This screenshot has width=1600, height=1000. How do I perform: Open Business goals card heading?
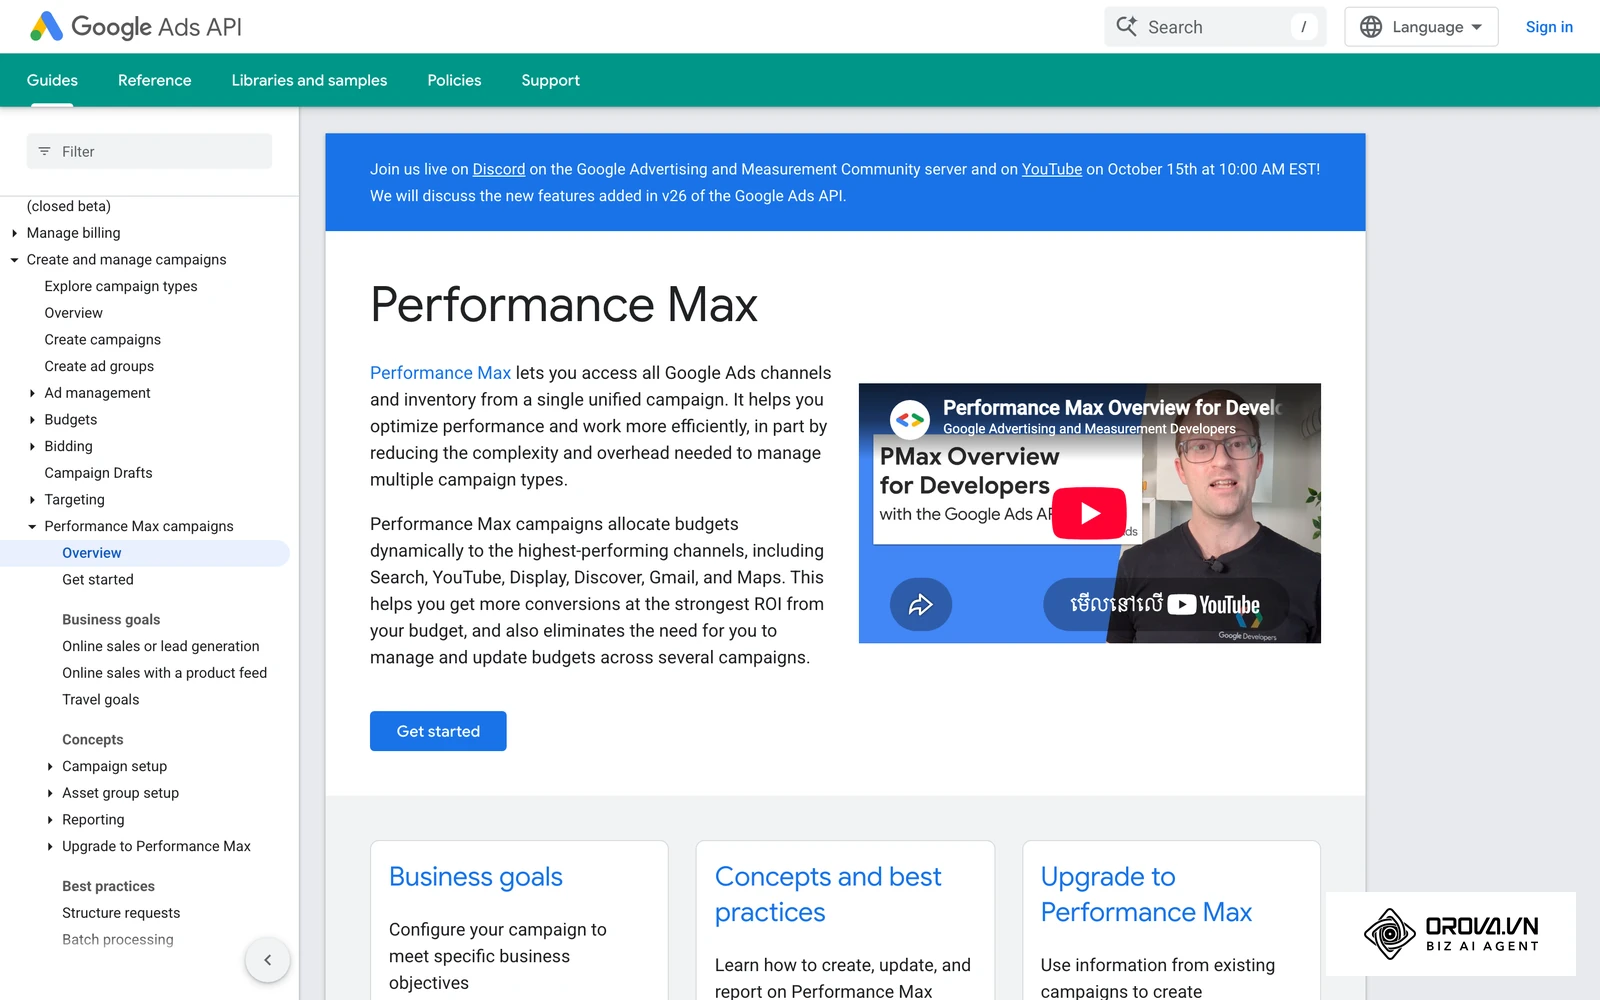(476, 877)
